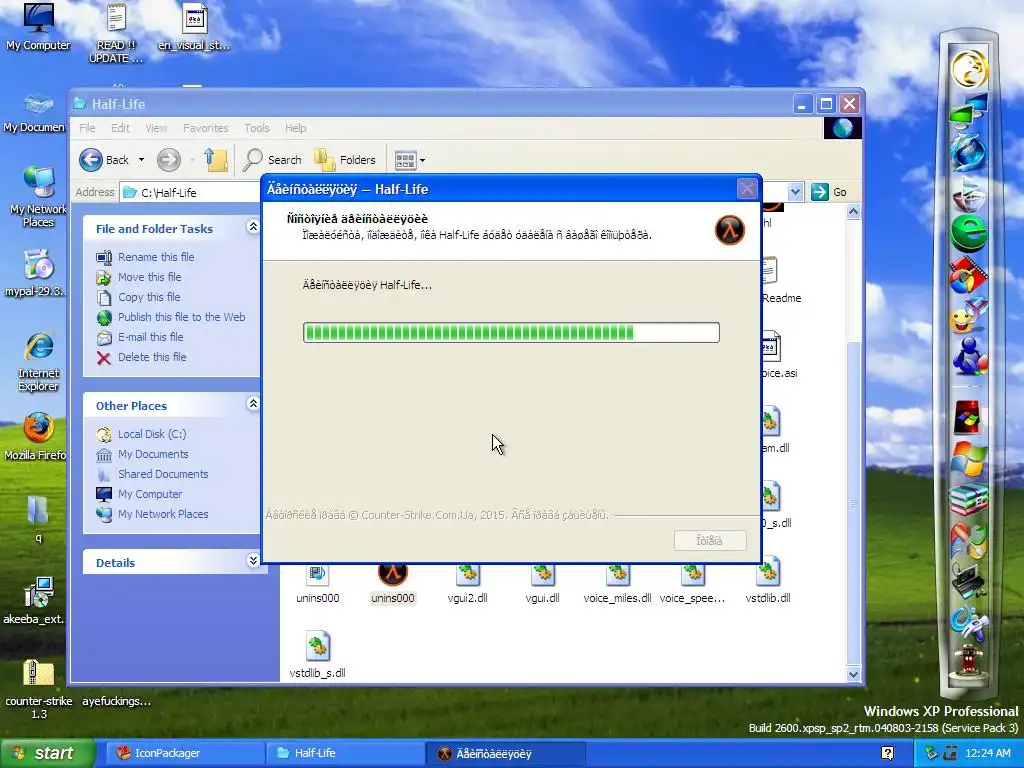Click the greyed-out button at the installer's bottom right

pos(710,540)
